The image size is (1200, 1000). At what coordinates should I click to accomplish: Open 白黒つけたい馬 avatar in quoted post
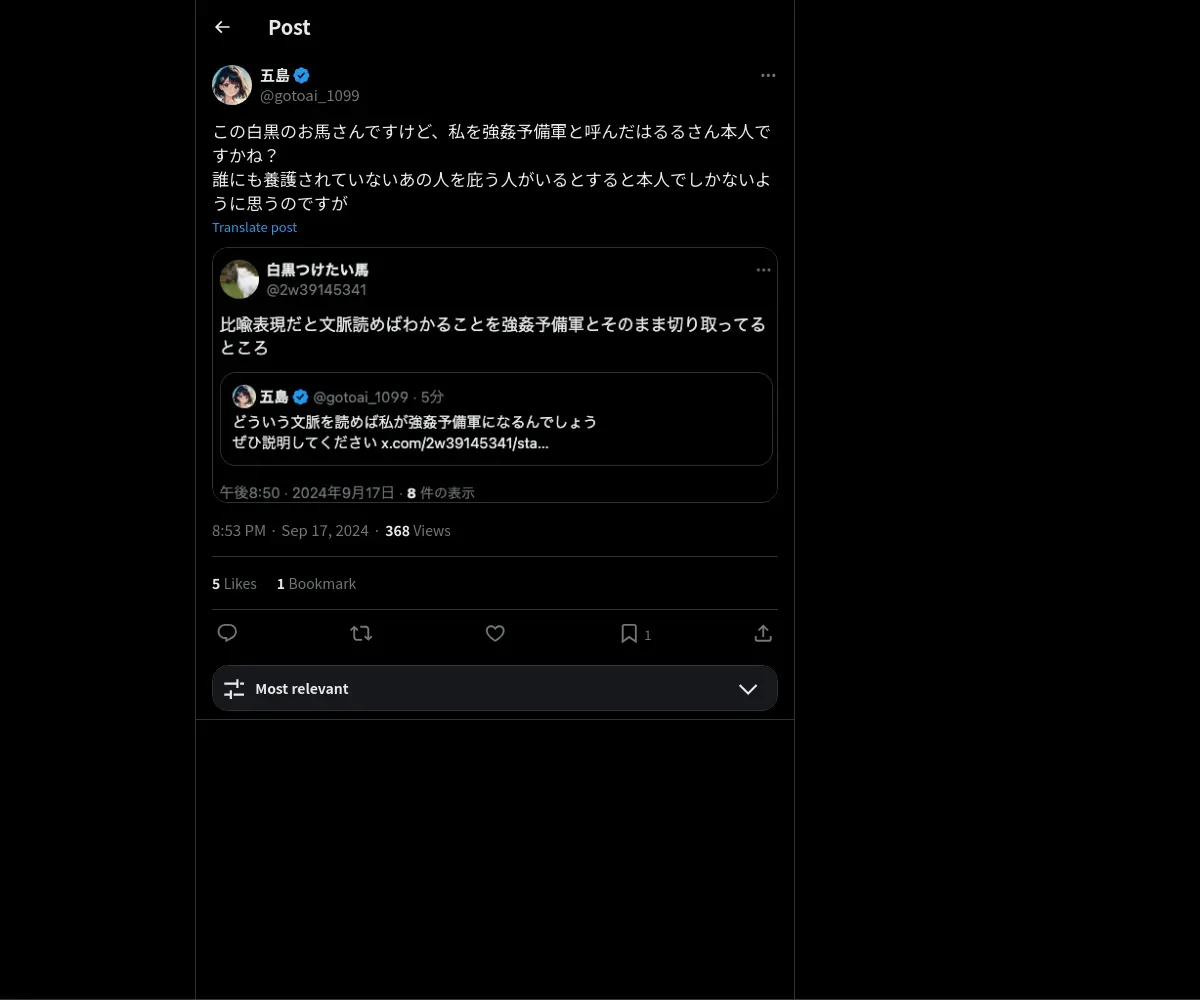pyautogui.click(x=240, y=279)
